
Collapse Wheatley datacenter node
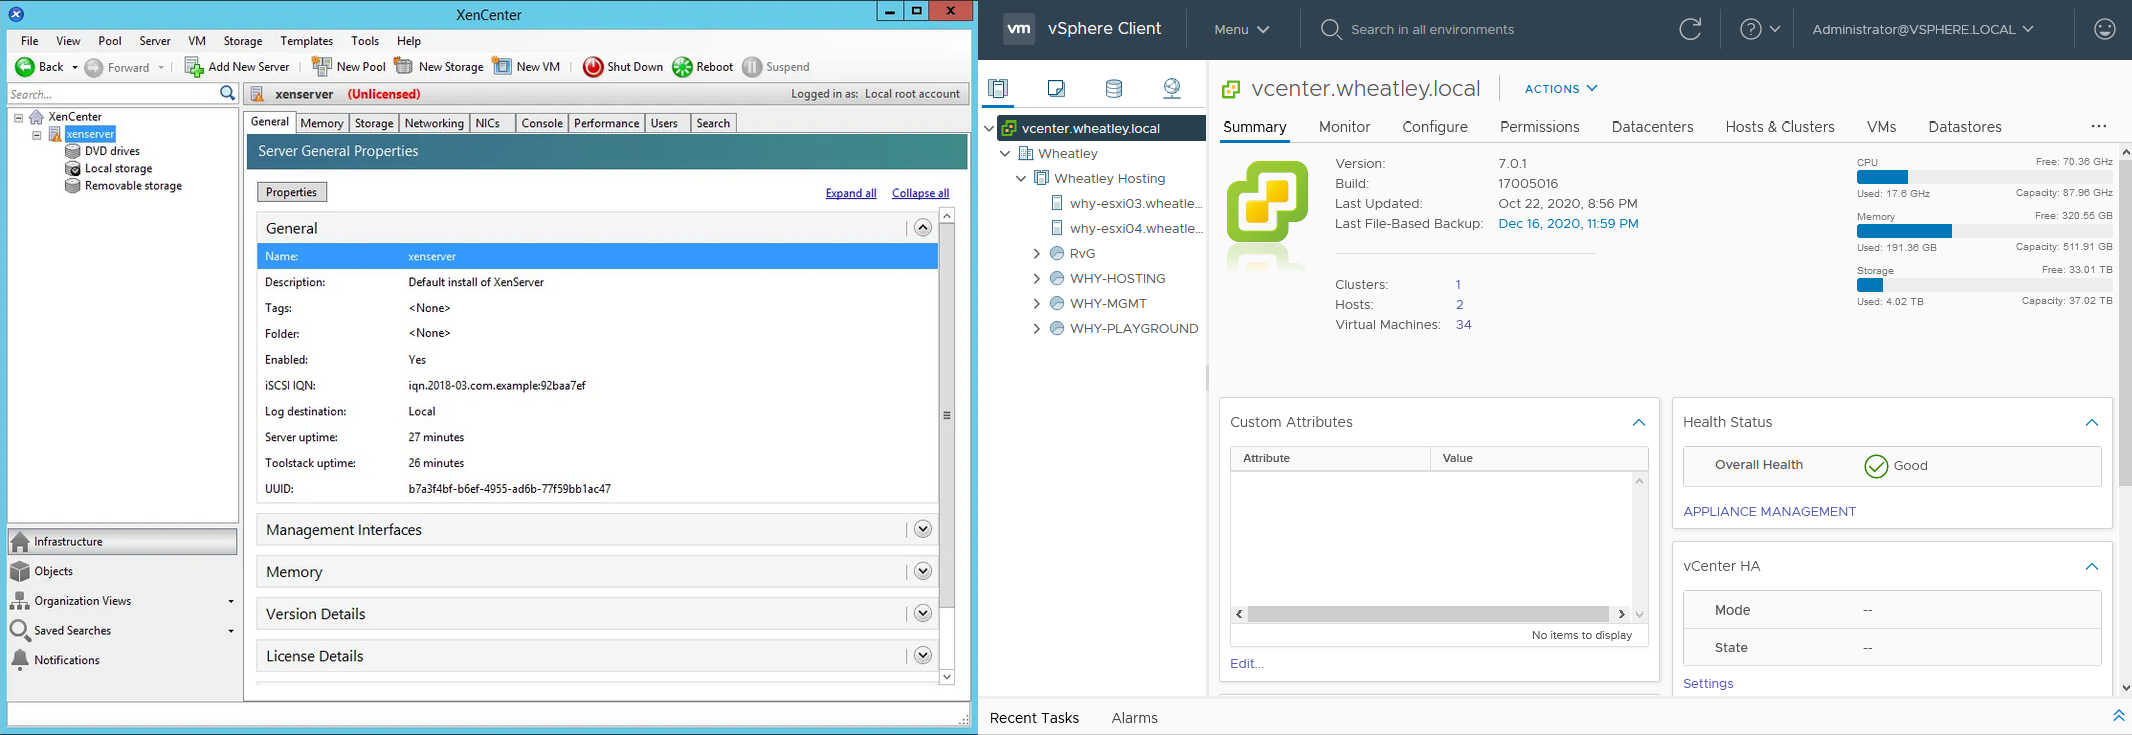point(1005,154)
